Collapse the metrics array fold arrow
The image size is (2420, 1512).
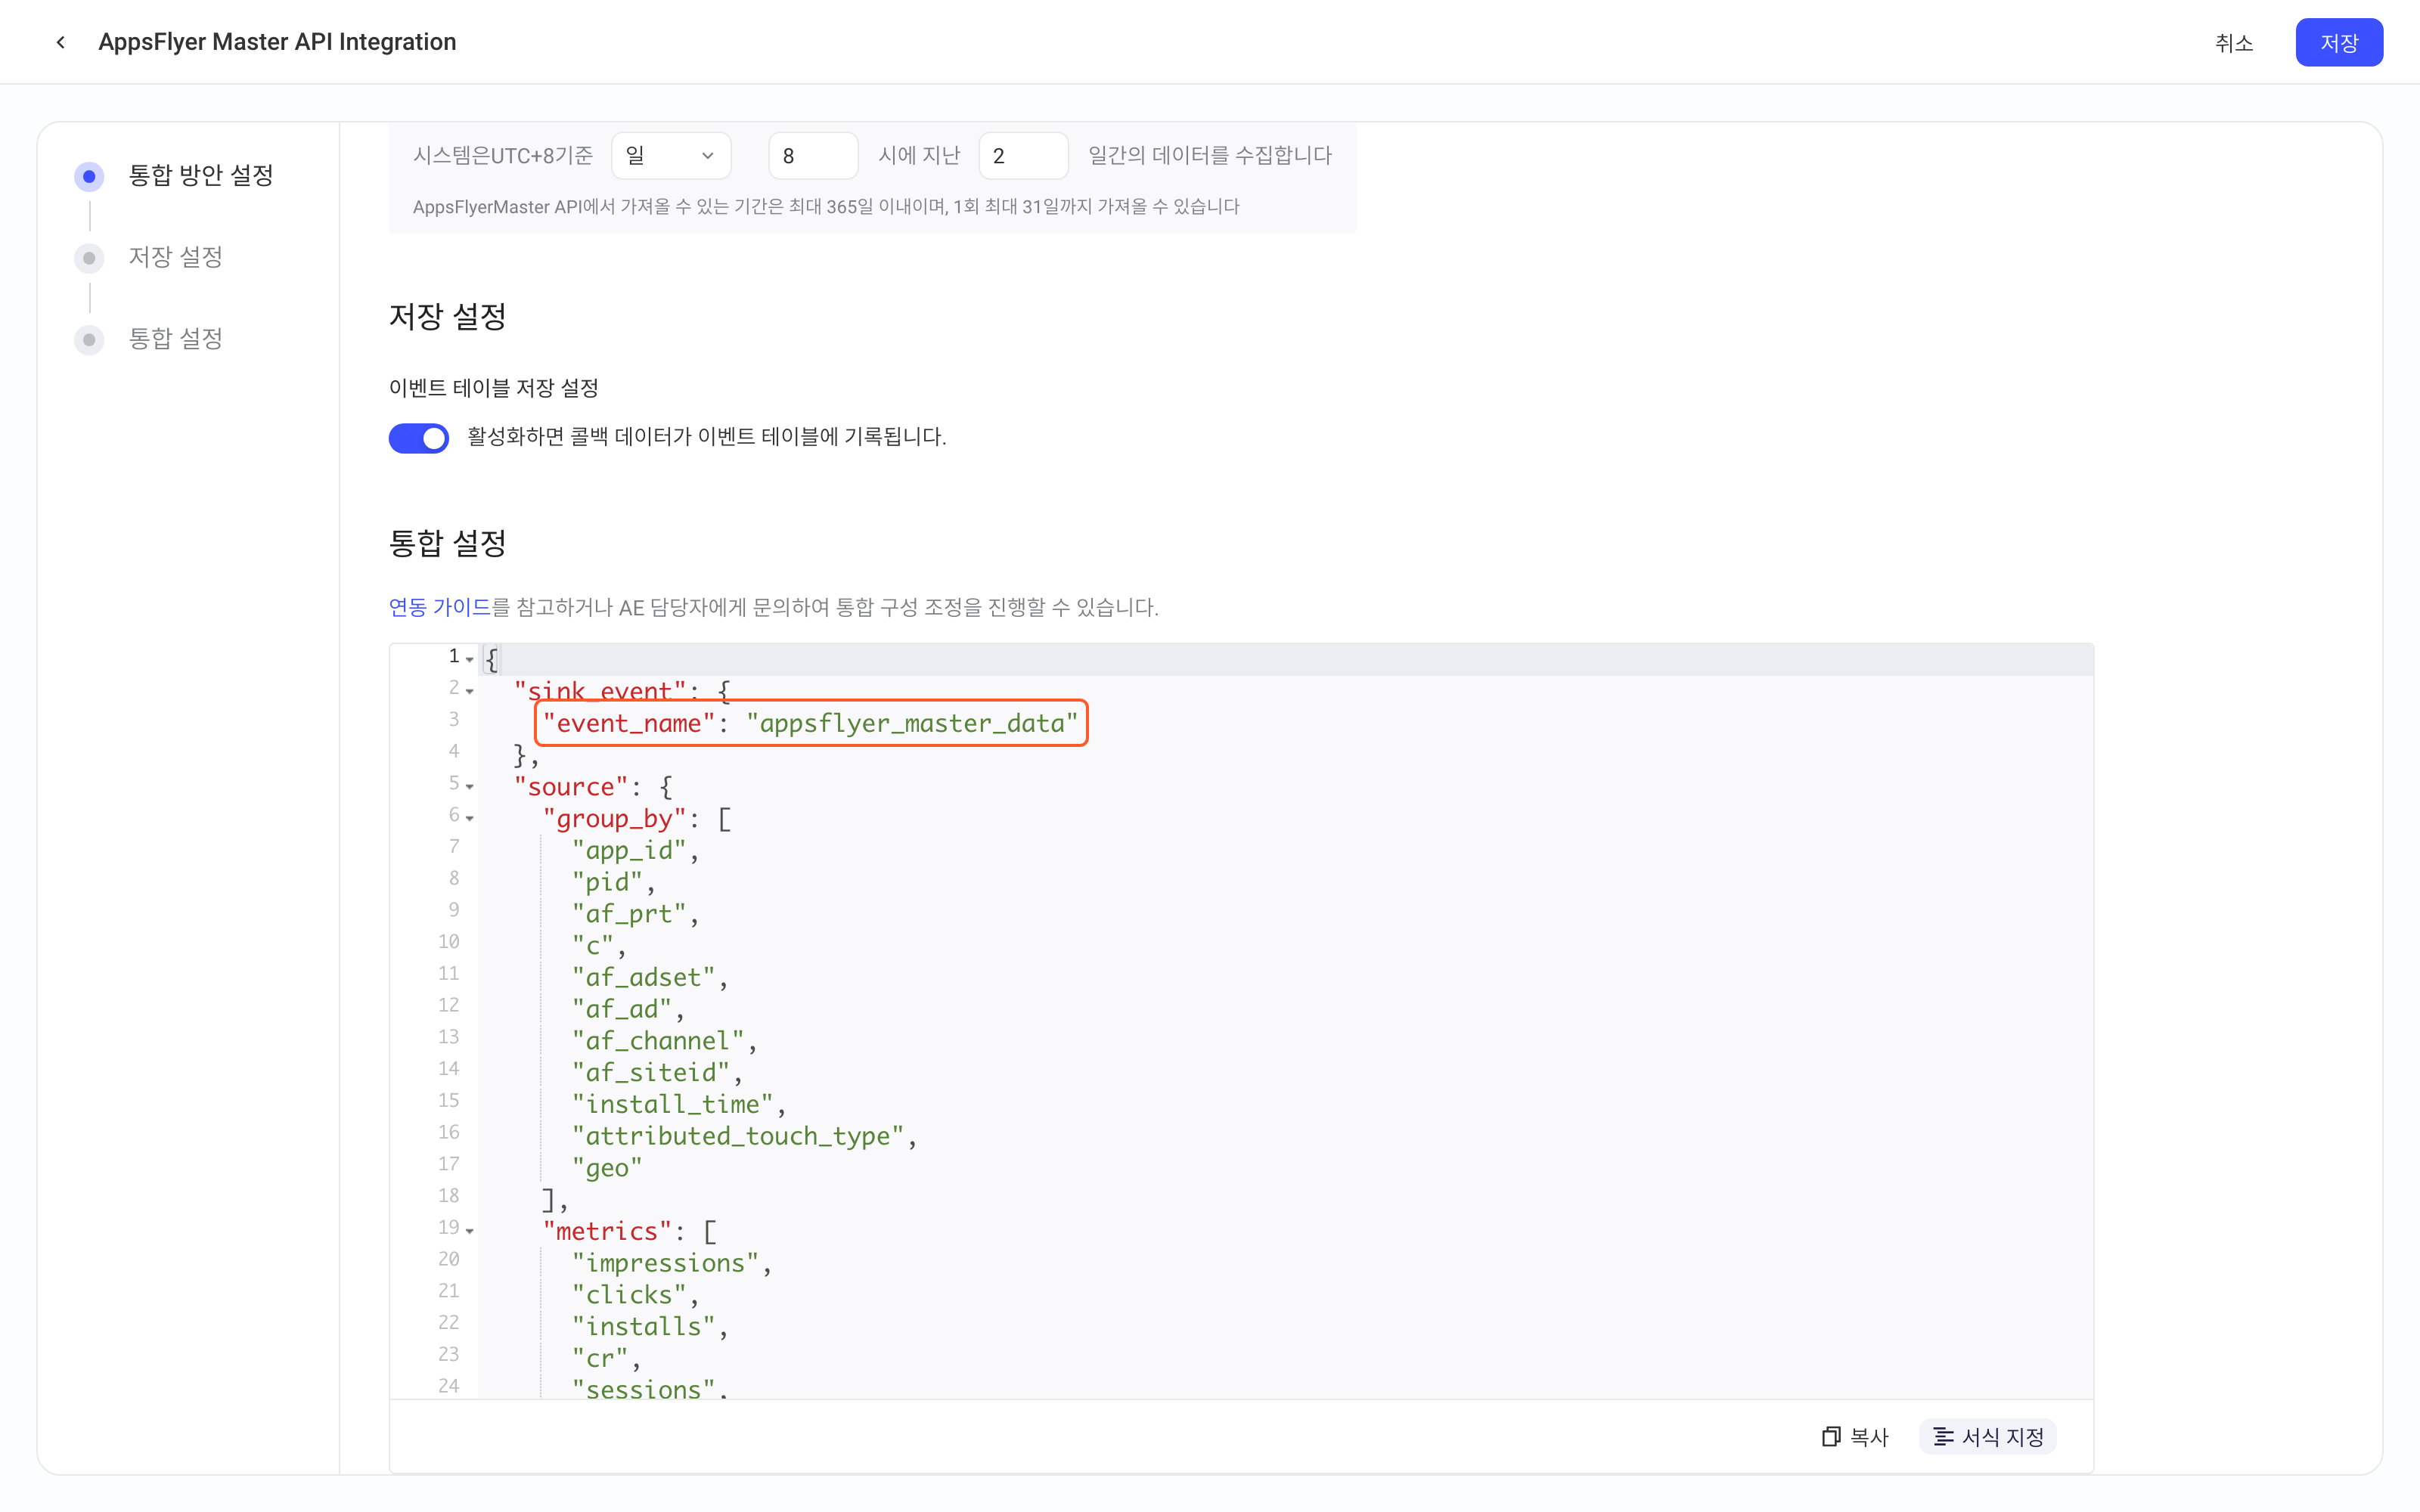(470, 1231)
